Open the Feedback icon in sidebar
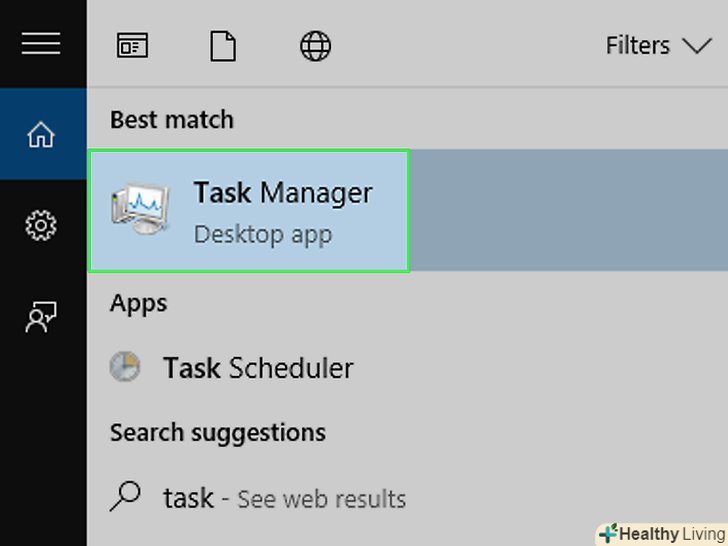This screenshot has width=728, height=546. (x=41, y=317)
